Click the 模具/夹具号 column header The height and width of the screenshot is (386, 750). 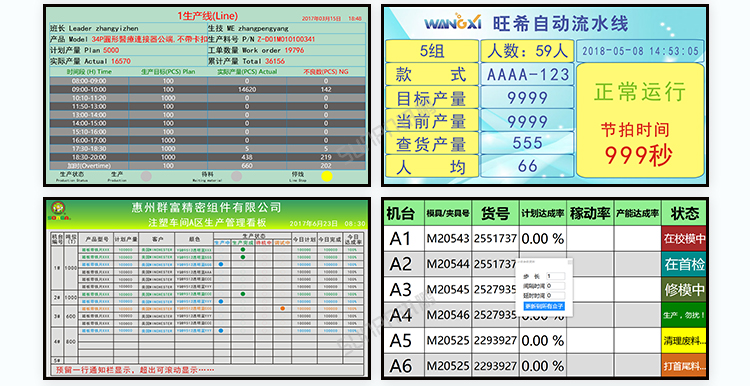[x=448, y=213]
